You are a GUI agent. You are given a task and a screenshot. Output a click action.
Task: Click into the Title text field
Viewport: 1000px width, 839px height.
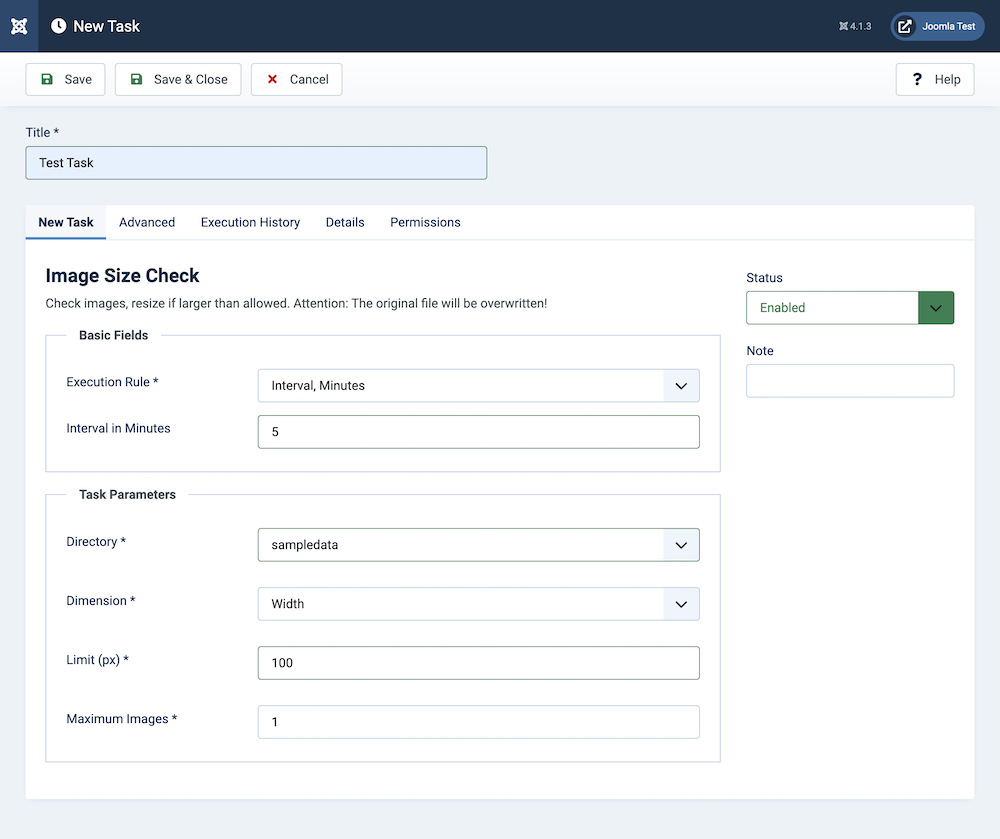[x=256, y=163]
